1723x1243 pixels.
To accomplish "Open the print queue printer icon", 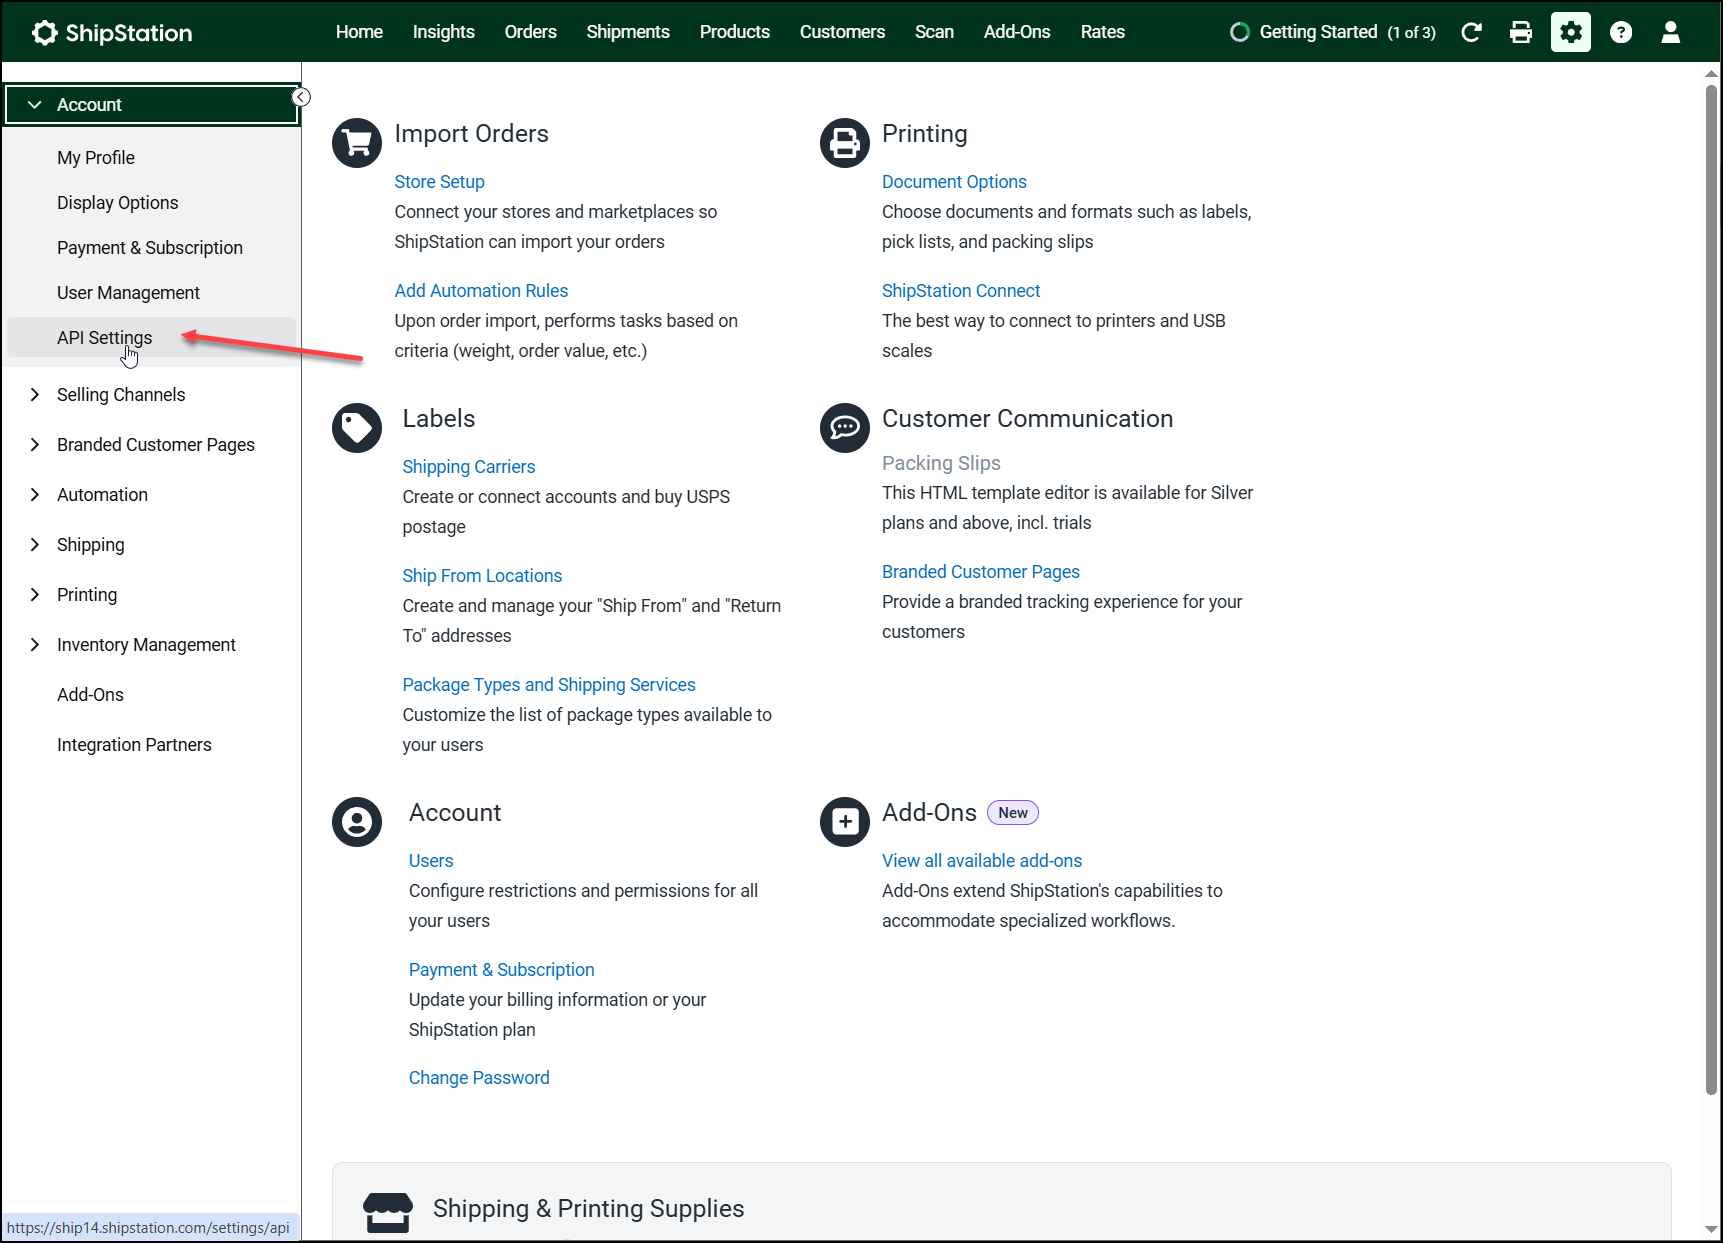I will [x=1521, y=32].
